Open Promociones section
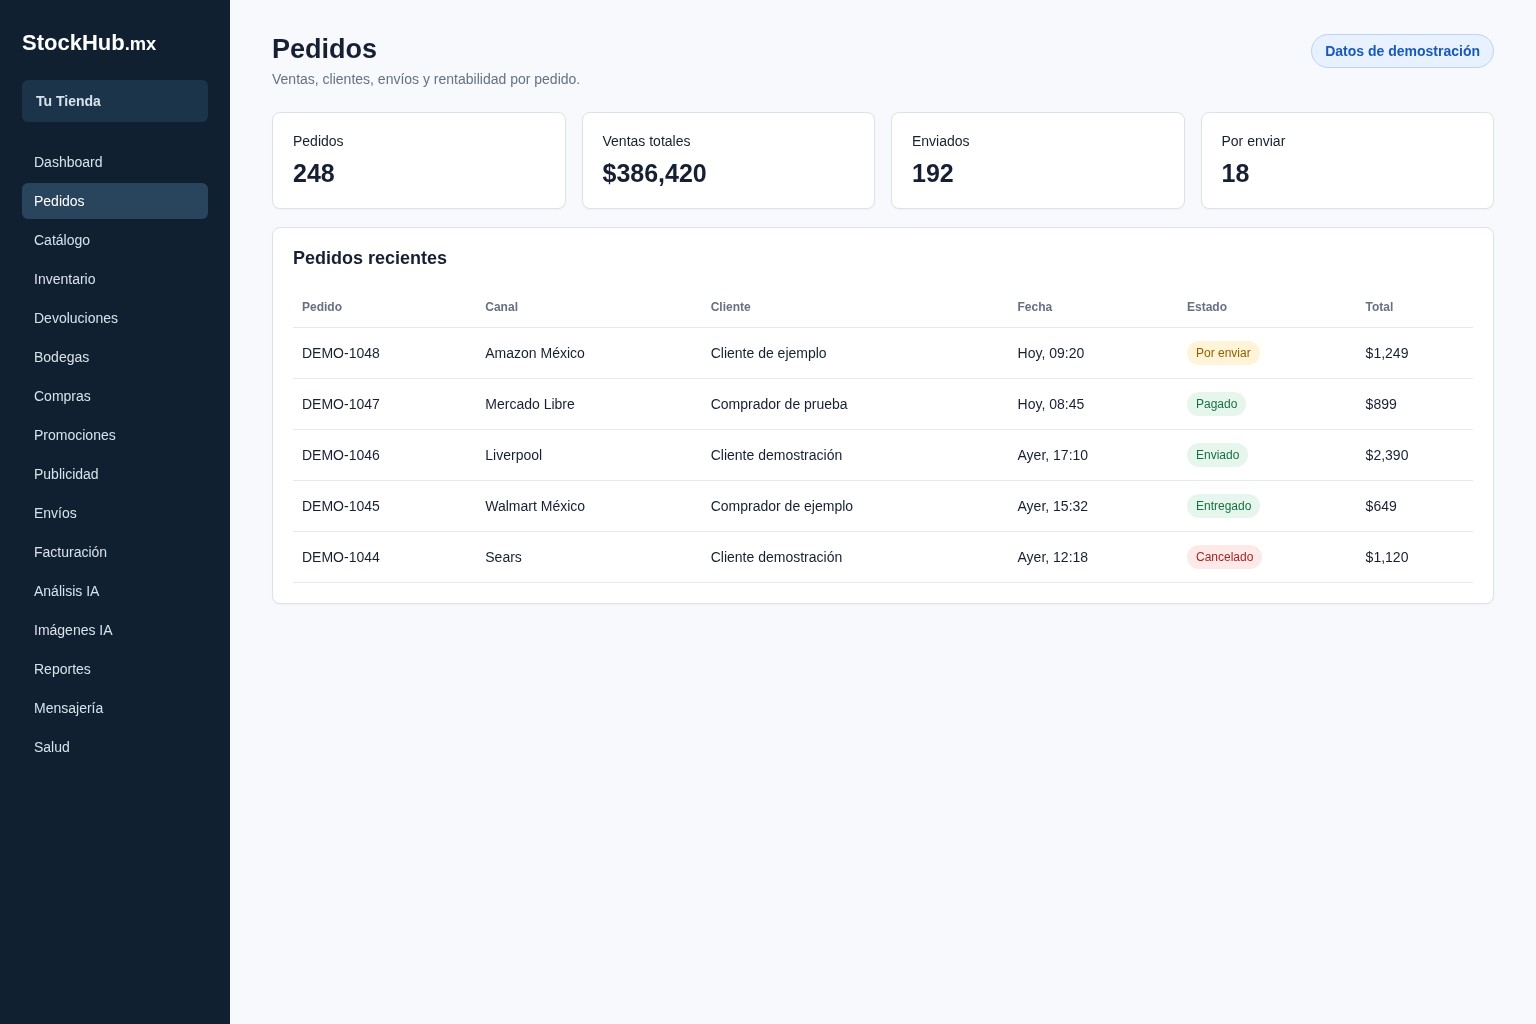 point(115,435)
